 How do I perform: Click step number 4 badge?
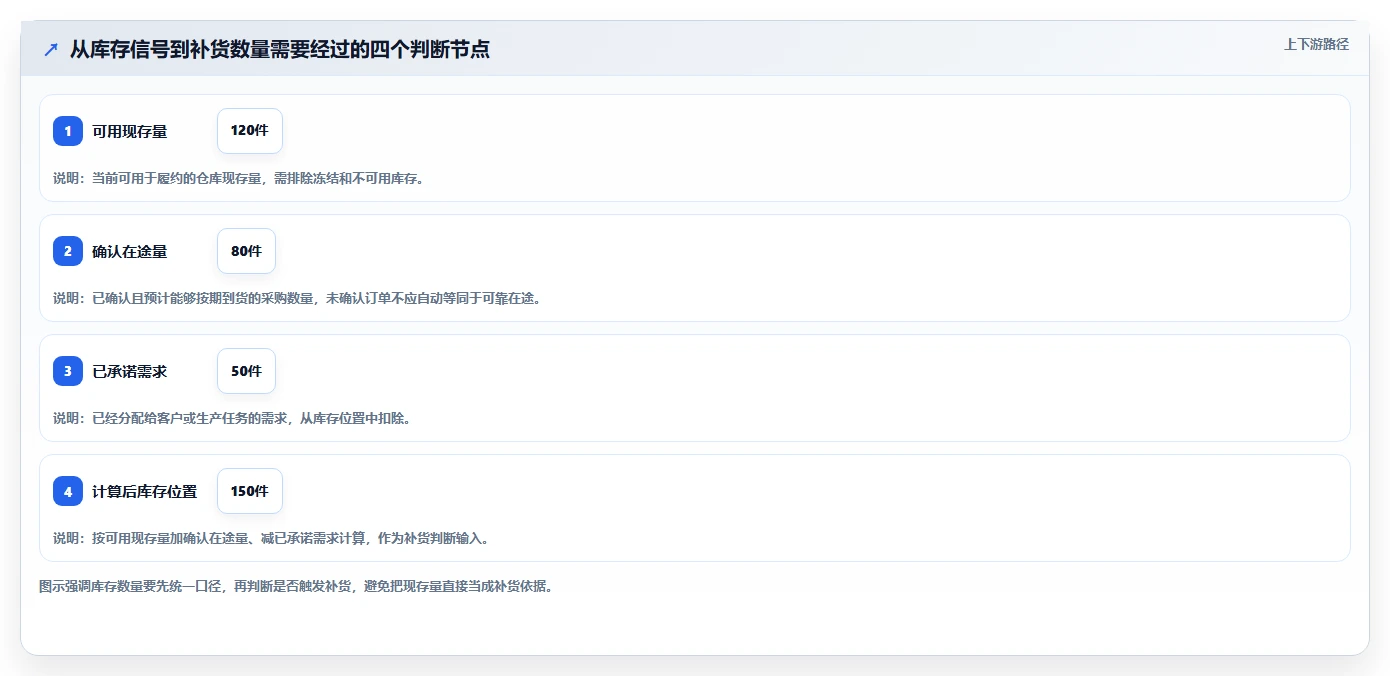point(68,491)
